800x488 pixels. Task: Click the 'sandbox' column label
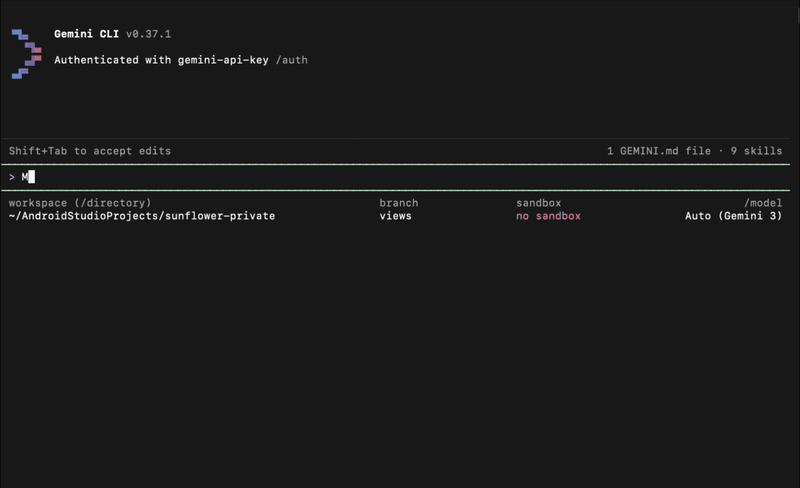[538, 203]
